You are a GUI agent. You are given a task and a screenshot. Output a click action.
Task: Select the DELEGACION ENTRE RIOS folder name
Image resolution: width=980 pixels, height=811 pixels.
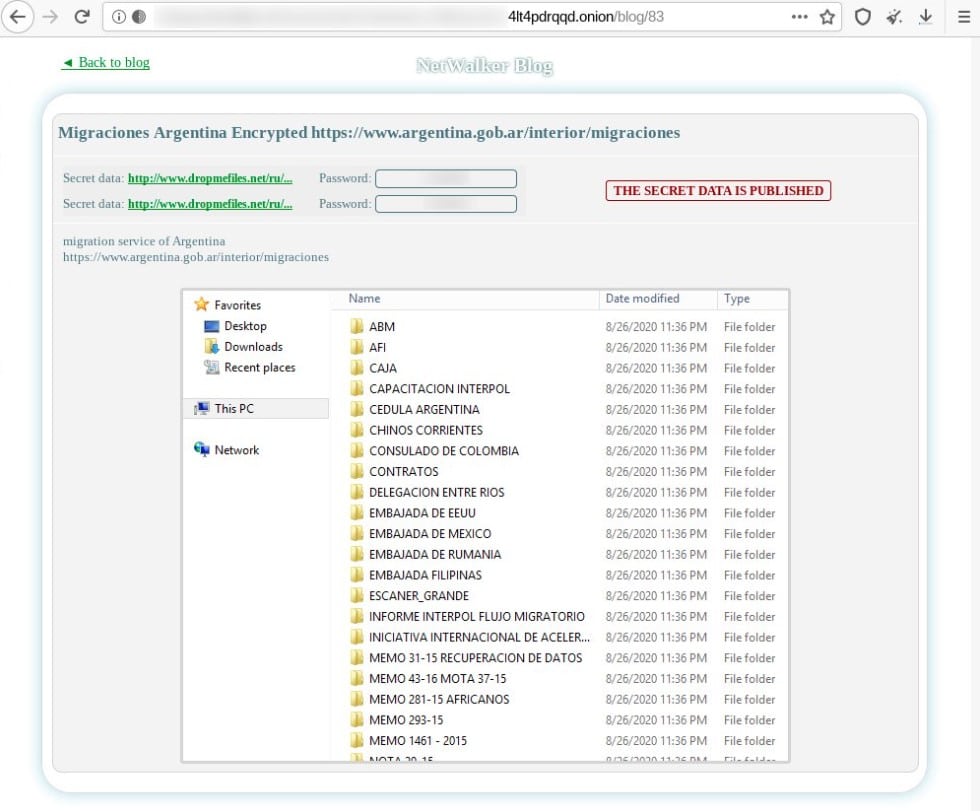[436, 492]
